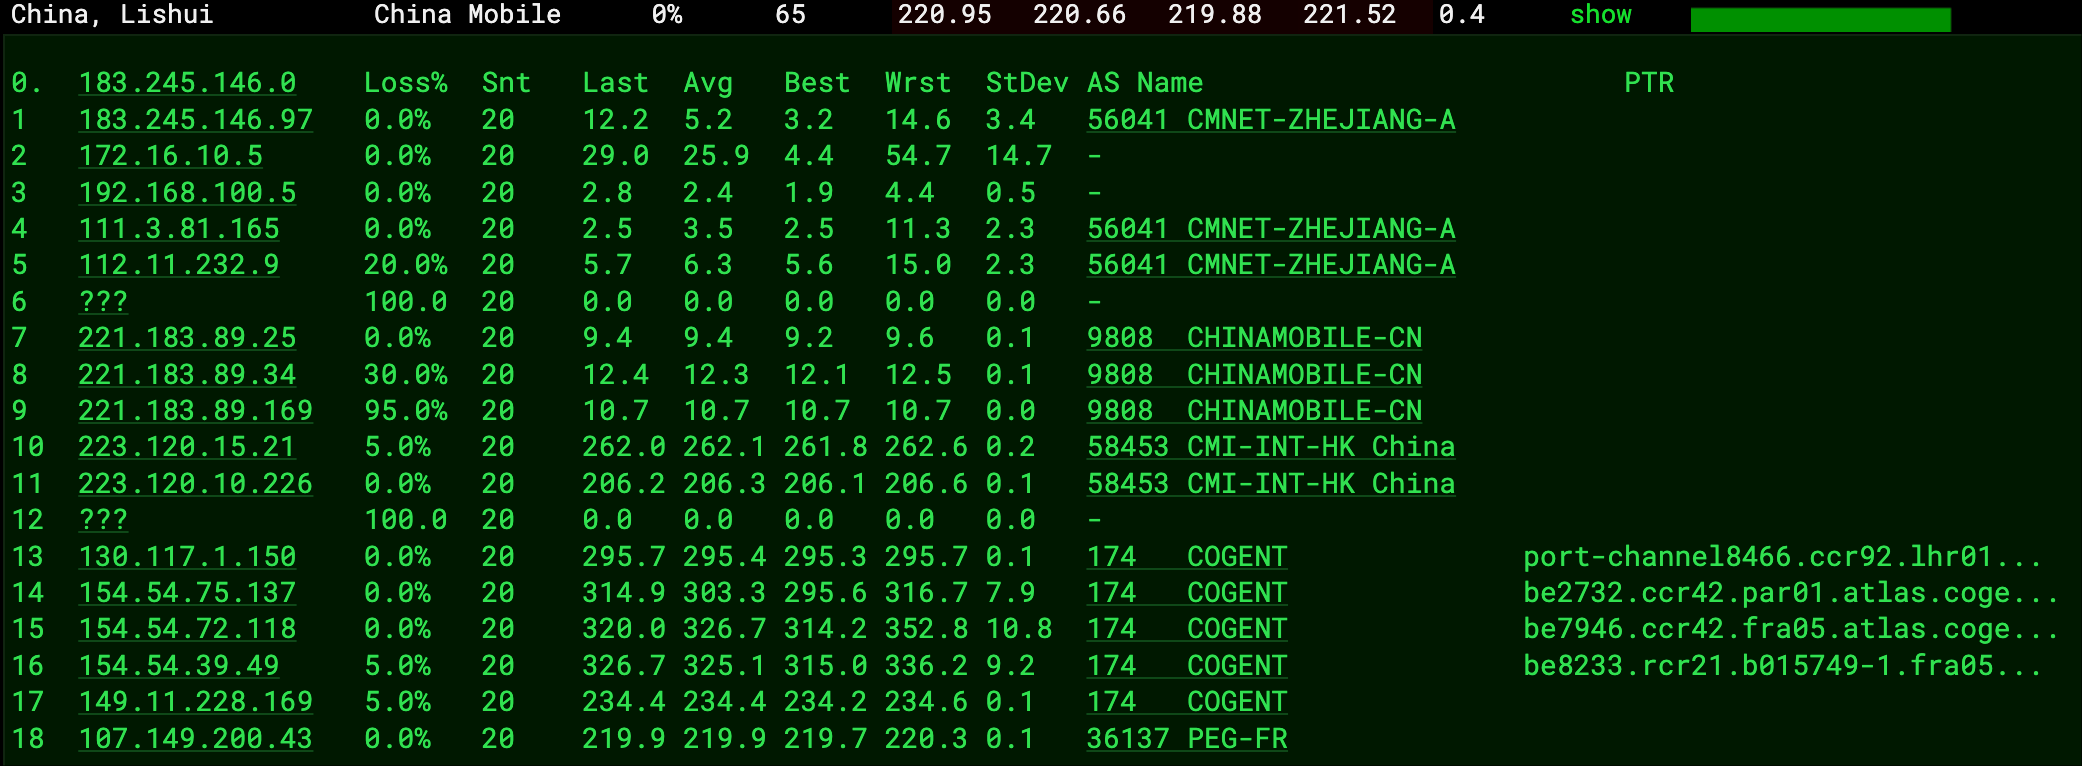Open hop 5 IP 112.11.232.9

pyautogui.click(x=179, y=265)
